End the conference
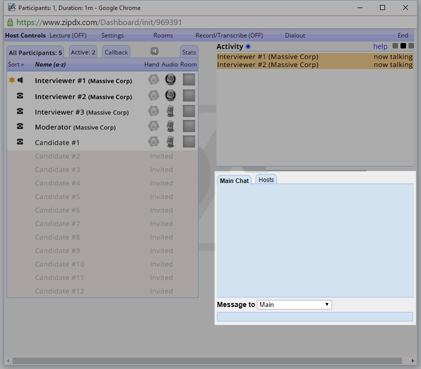Screen dimensions: 421x369 tap(403, 35)
